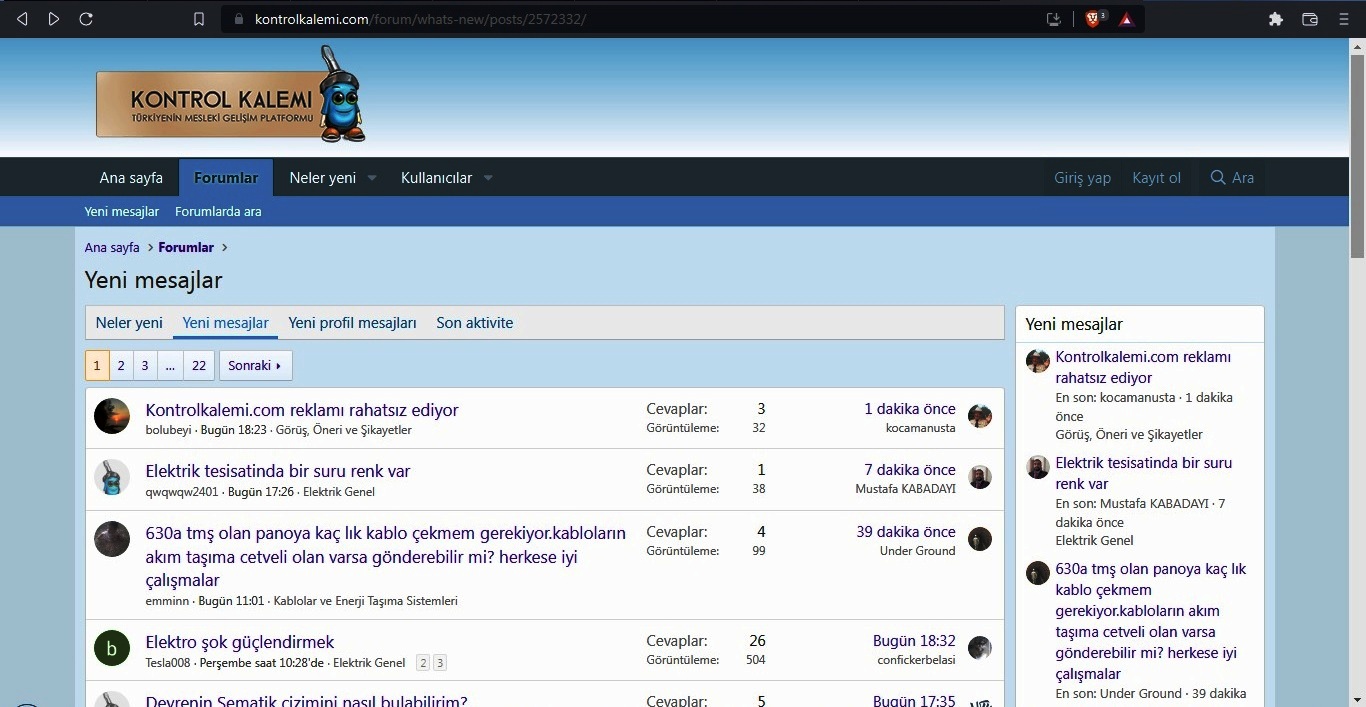Click the page vertical scrollbar
The height and width of the screenshot is (707, 1366).
pyautogui.click(x=1357, y=372)
